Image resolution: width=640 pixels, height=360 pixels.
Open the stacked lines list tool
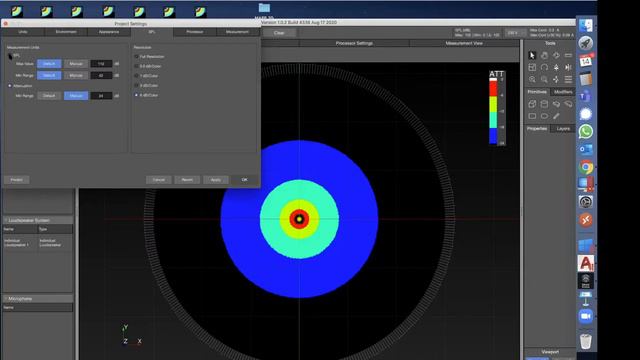pyautogui.click(x=568, y=79)
